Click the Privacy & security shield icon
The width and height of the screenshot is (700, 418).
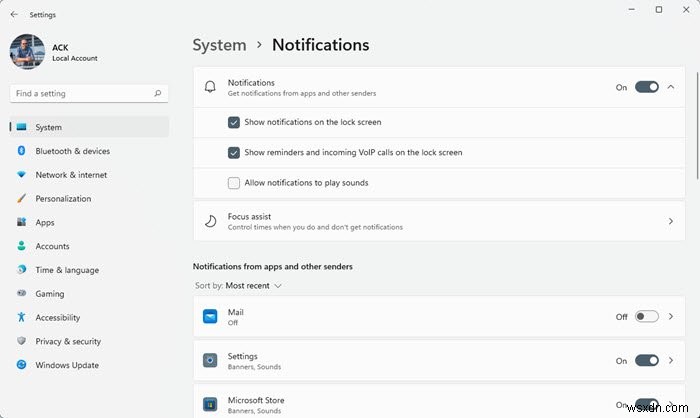pyautogui.click(x=21, y=342)
